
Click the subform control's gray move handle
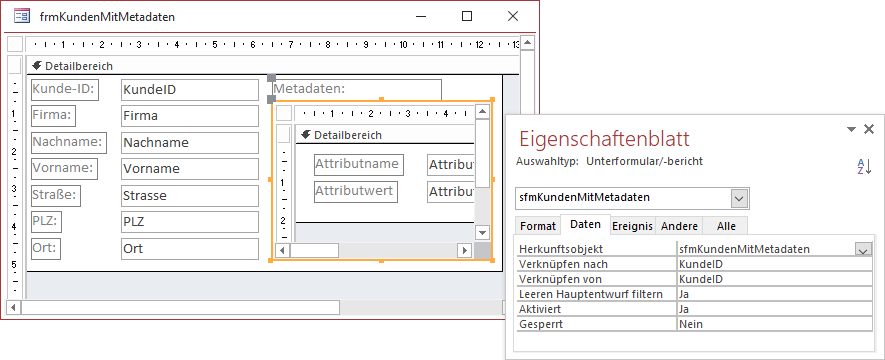pos(271,99)
